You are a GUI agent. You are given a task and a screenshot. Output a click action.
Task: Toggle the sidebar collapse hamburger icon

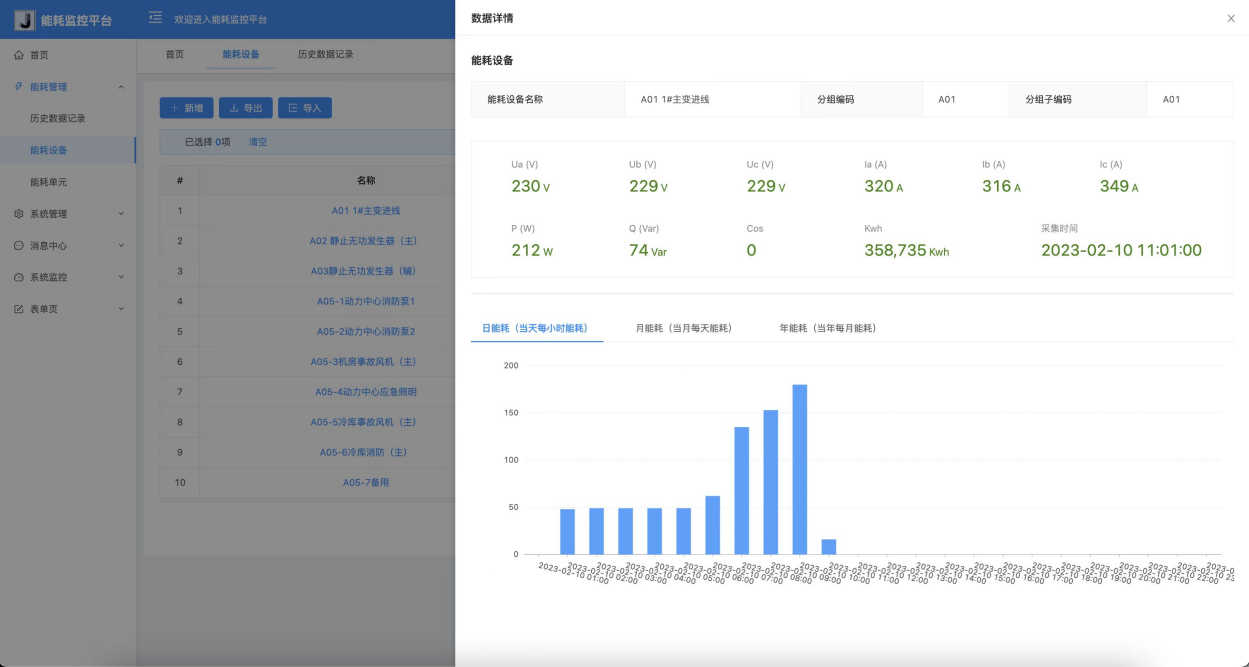pyautogui.click(x=155, y=18)
